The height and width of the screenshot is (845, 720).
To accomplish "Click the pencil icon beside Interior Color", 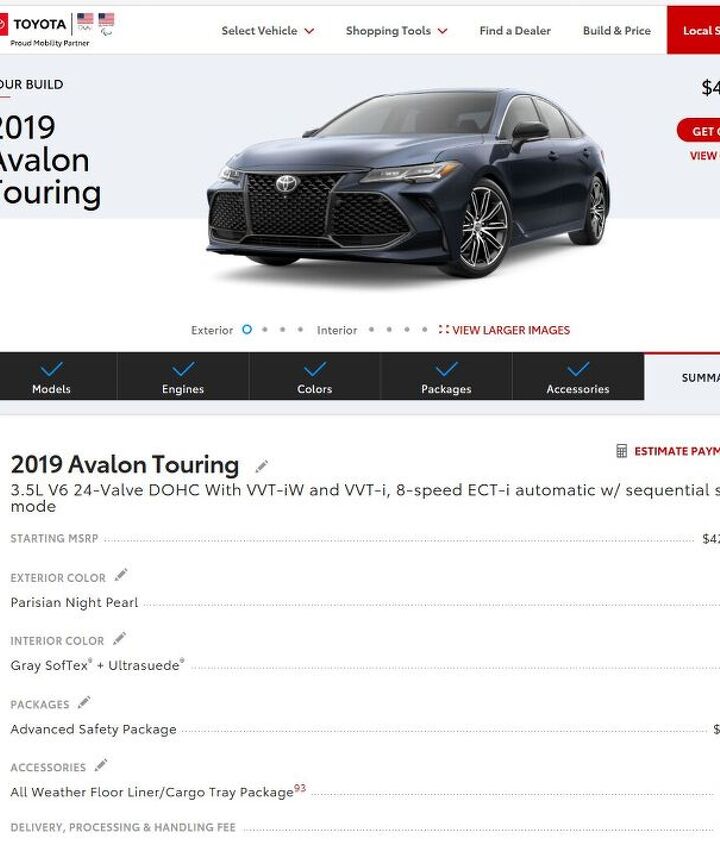I will 119,638.
